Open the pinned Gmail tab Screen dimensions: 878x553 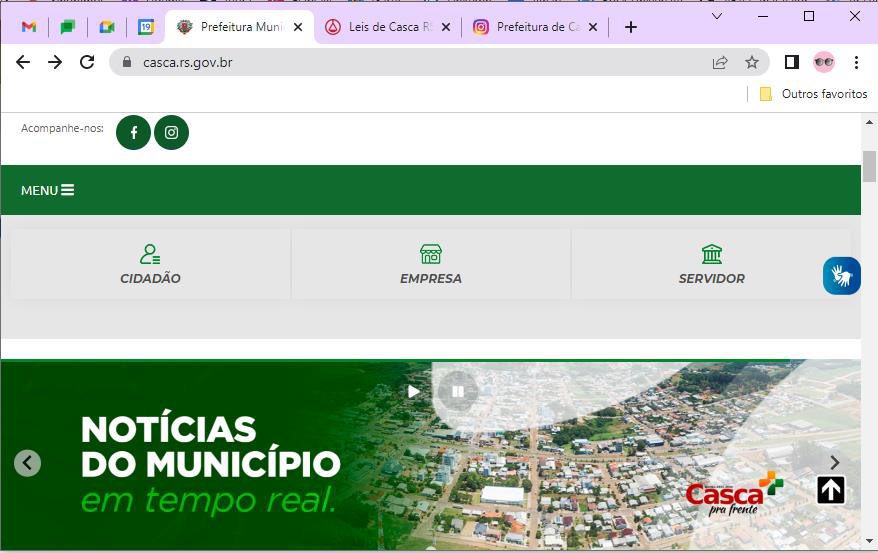(x=29, y=27)
